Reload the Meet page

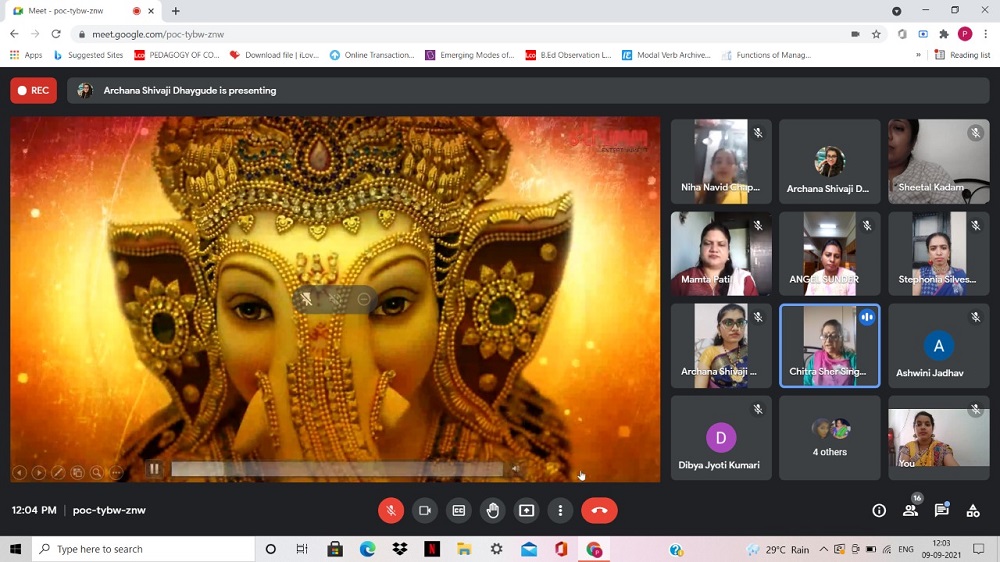tap(56, 34)
